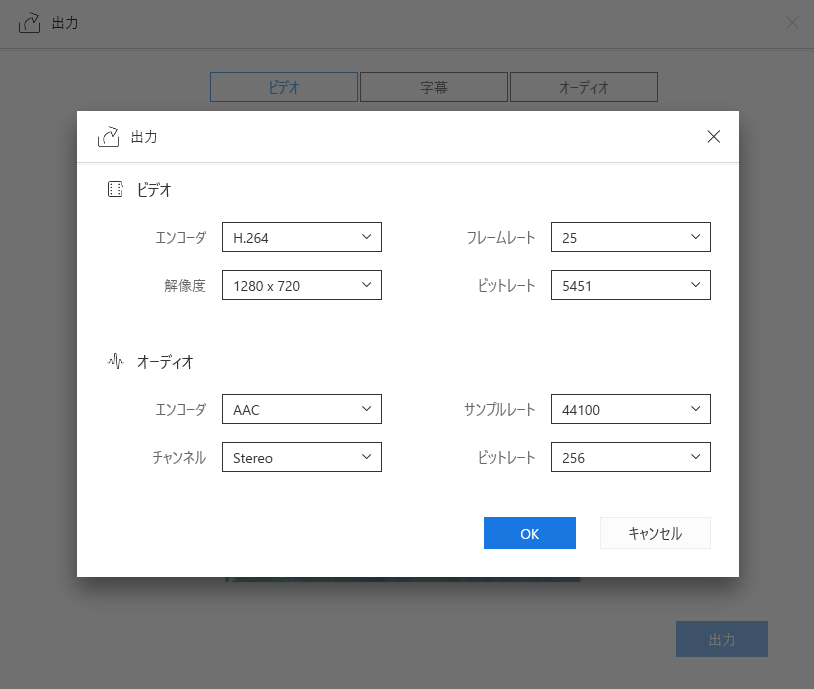Click the film strip ビデオ section icon
This screenshot has height=689, width=814.
point(115,189)
